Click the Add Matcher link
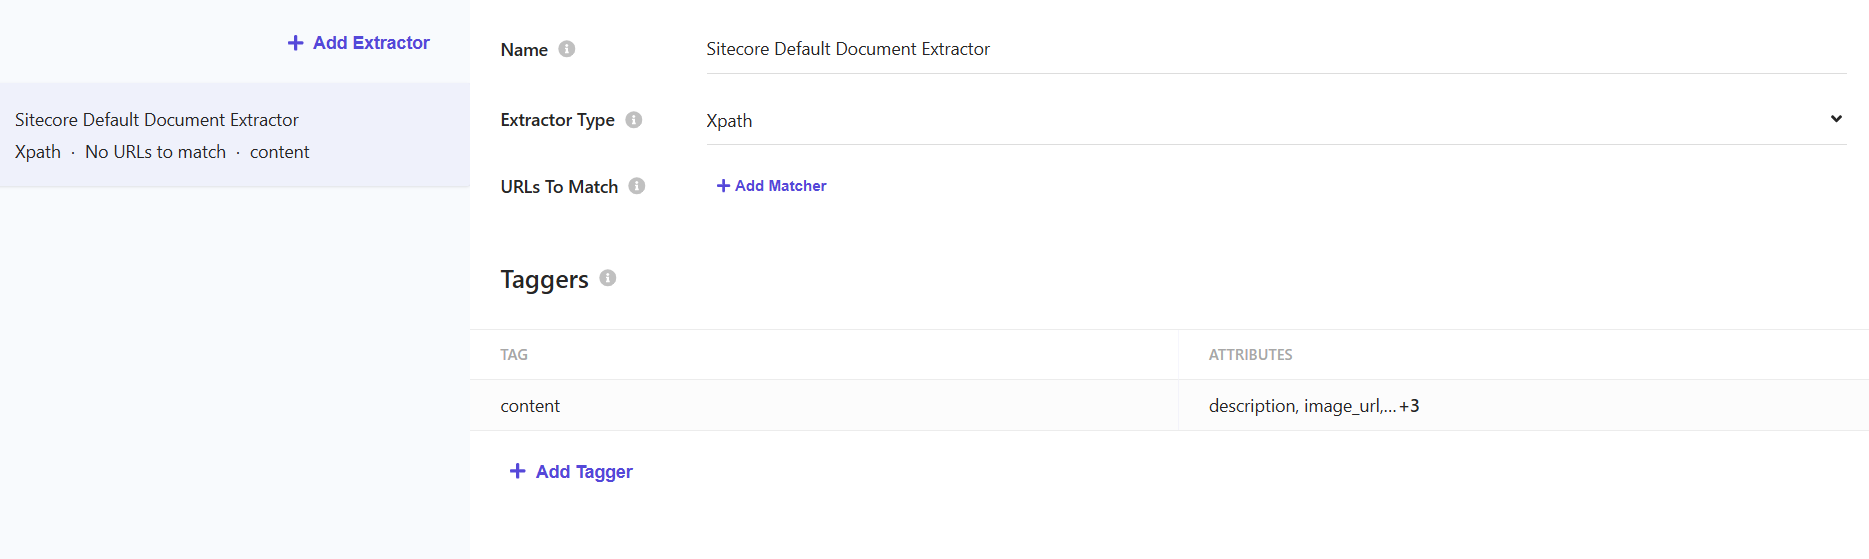This screenshot has width=1869, height=559. (x=772, y=186)
